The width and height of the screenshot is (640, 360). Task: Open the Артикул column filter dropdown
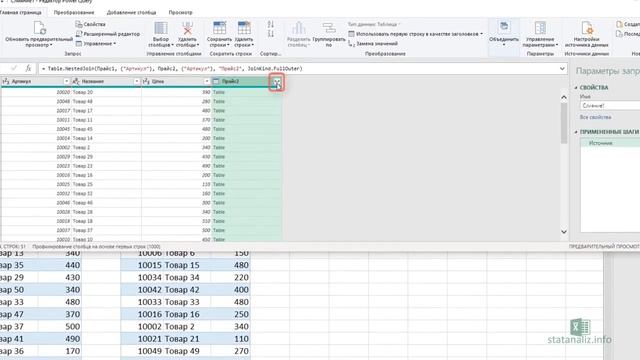(66, 82)
